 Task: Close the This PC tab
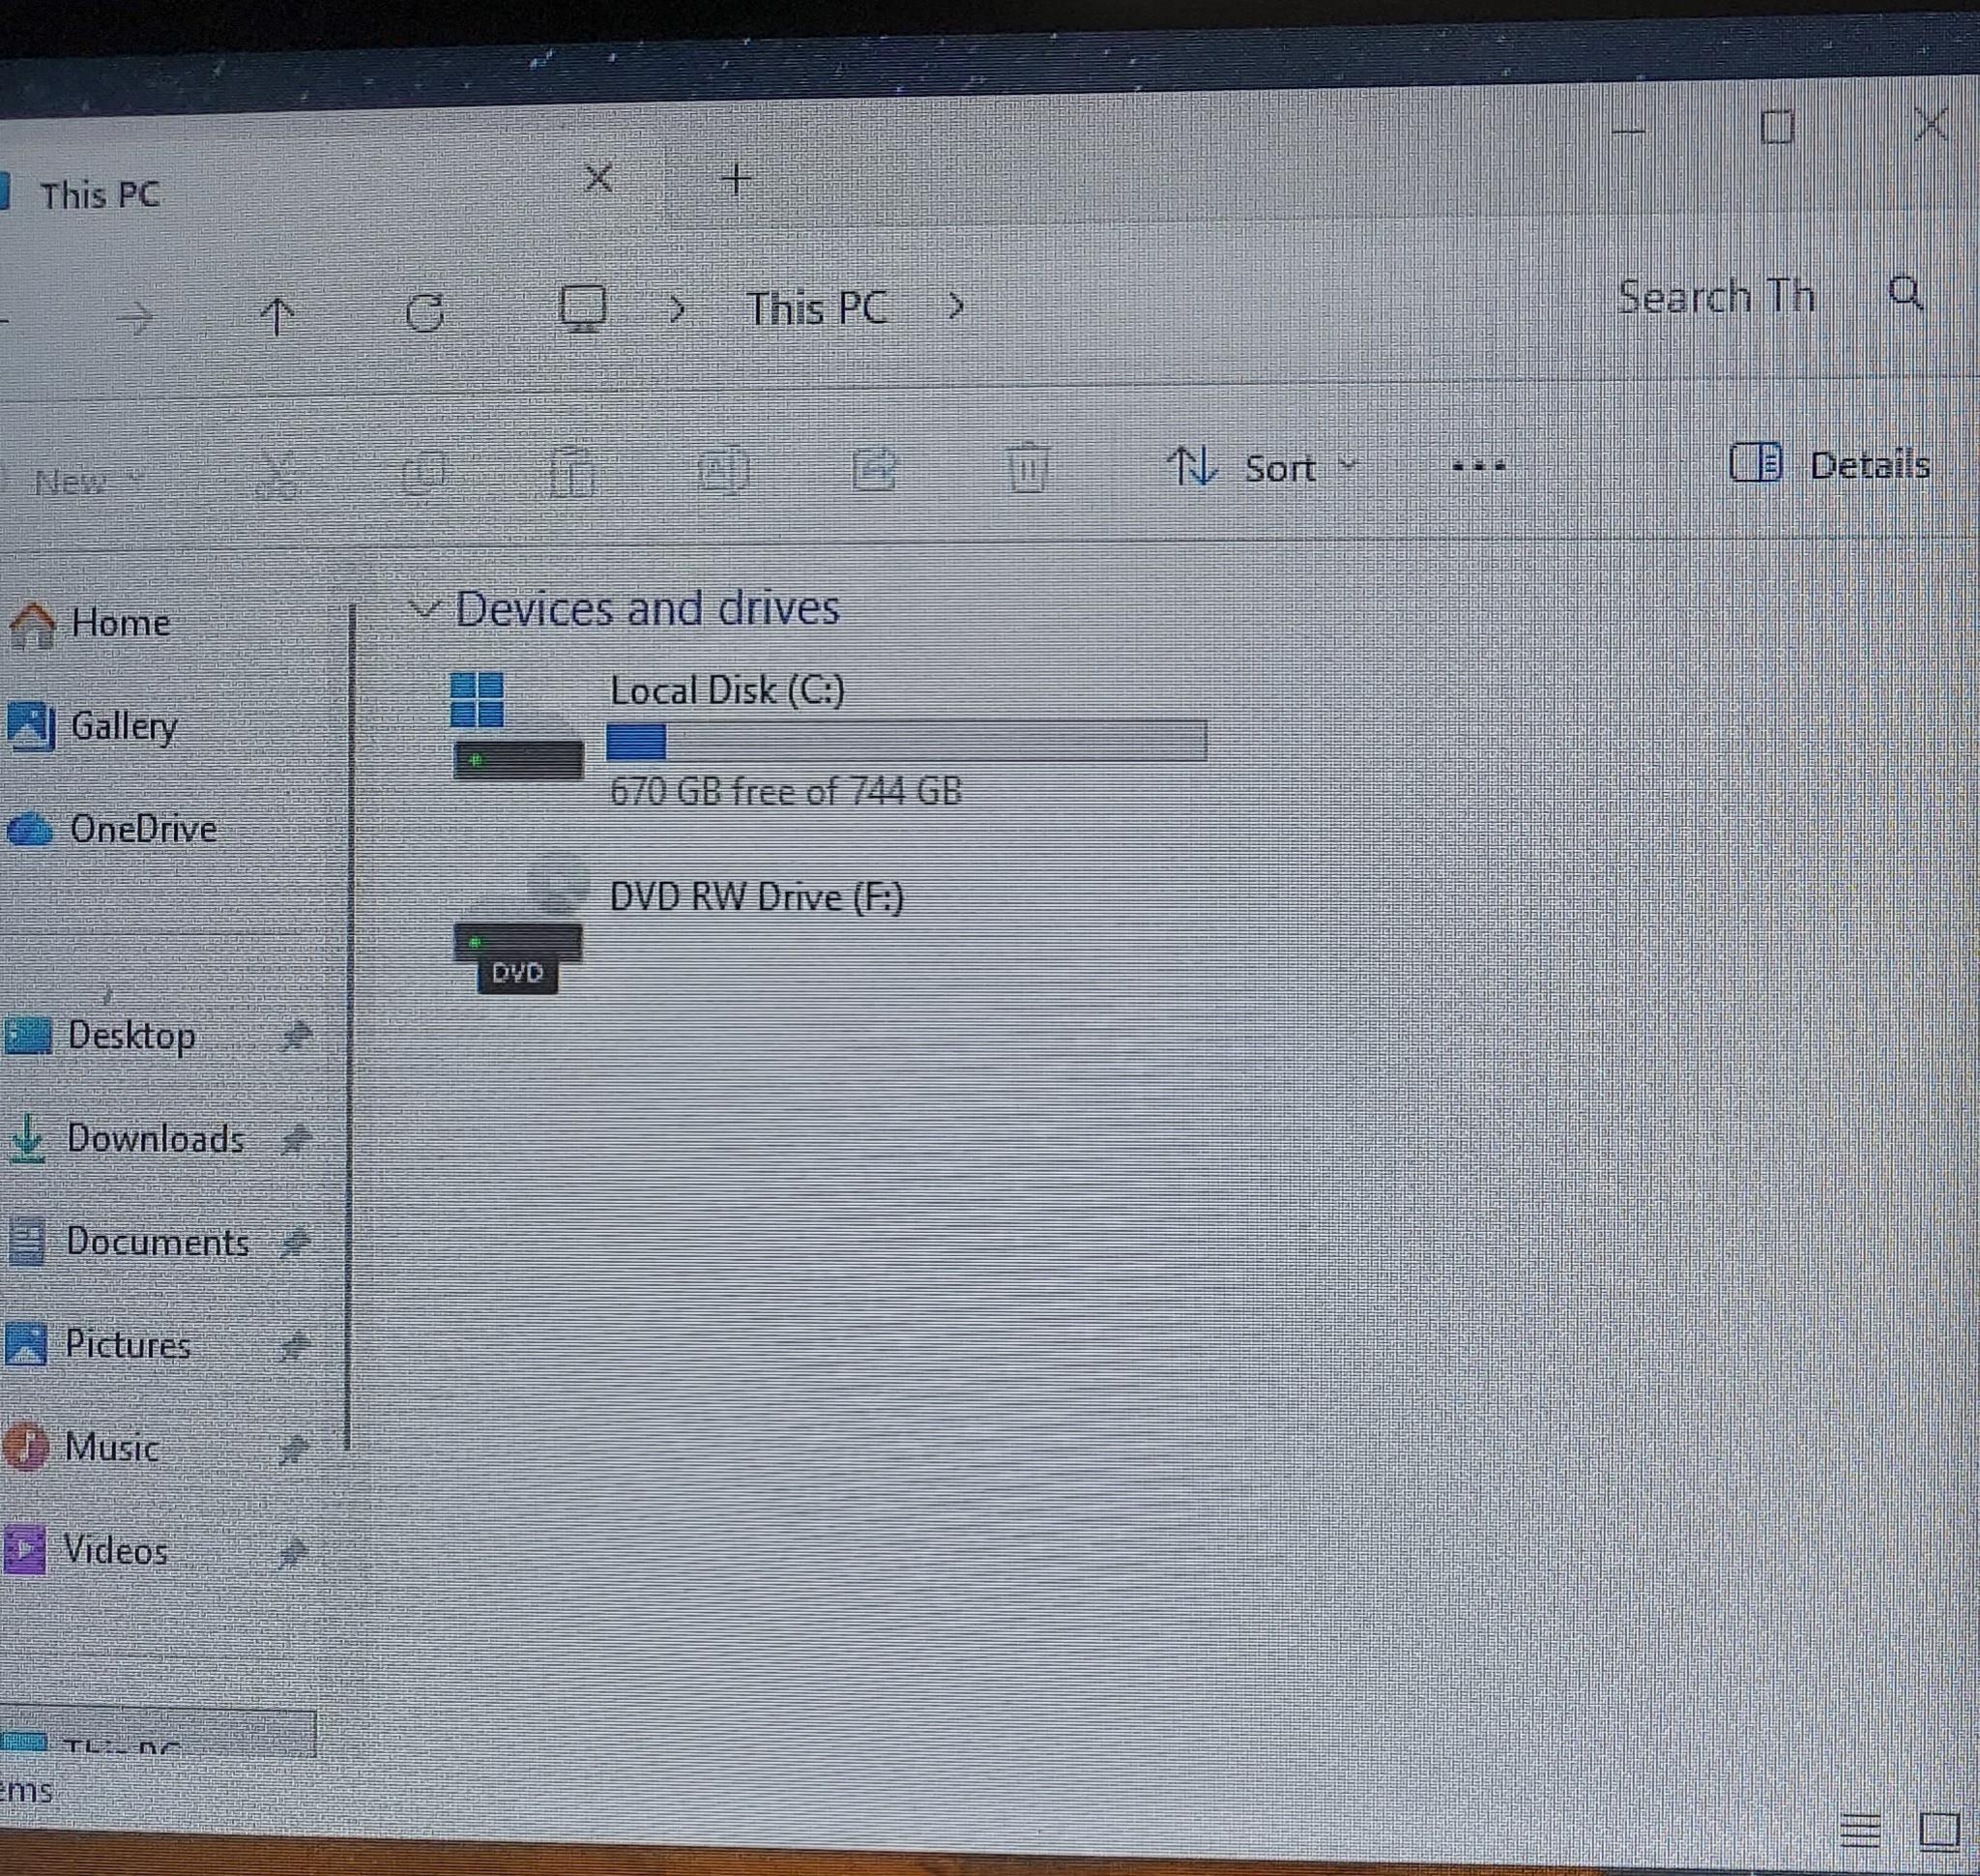point(598,179)
